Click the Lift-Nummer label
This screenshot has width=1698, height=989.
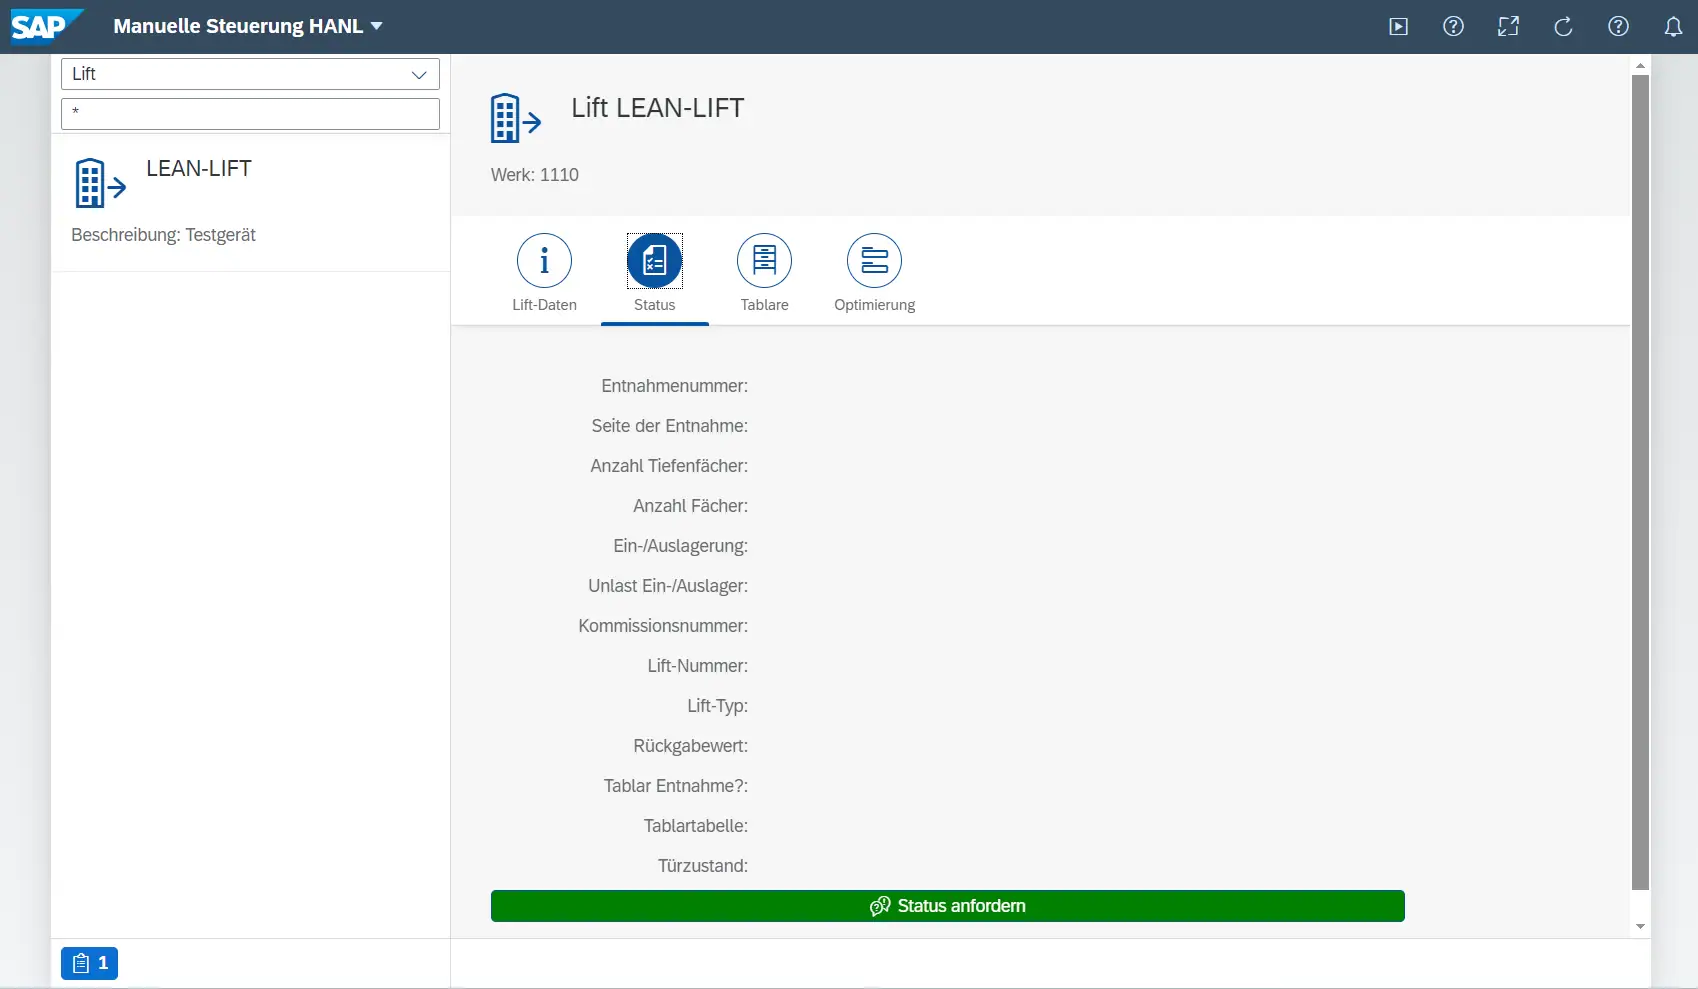click(x=698, y=666)
